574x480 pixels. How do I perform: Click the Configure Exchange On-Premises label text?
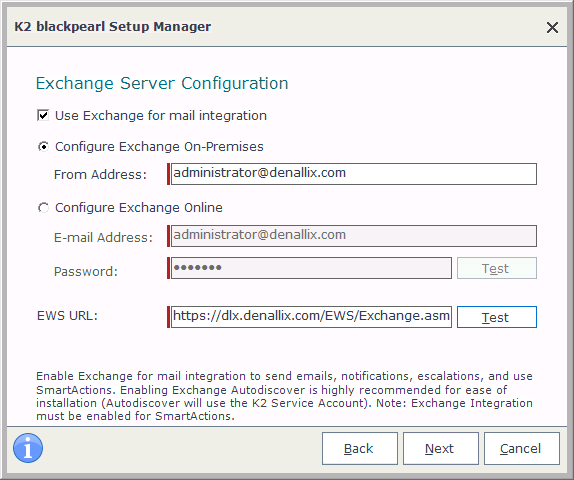tap(159, 146)
